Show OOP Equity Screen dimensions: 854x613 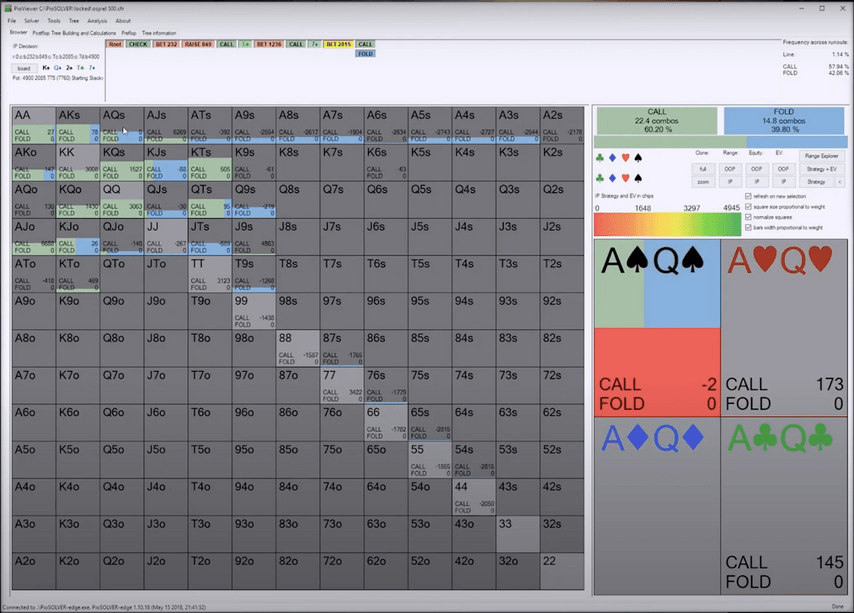[x=757, y=169]
